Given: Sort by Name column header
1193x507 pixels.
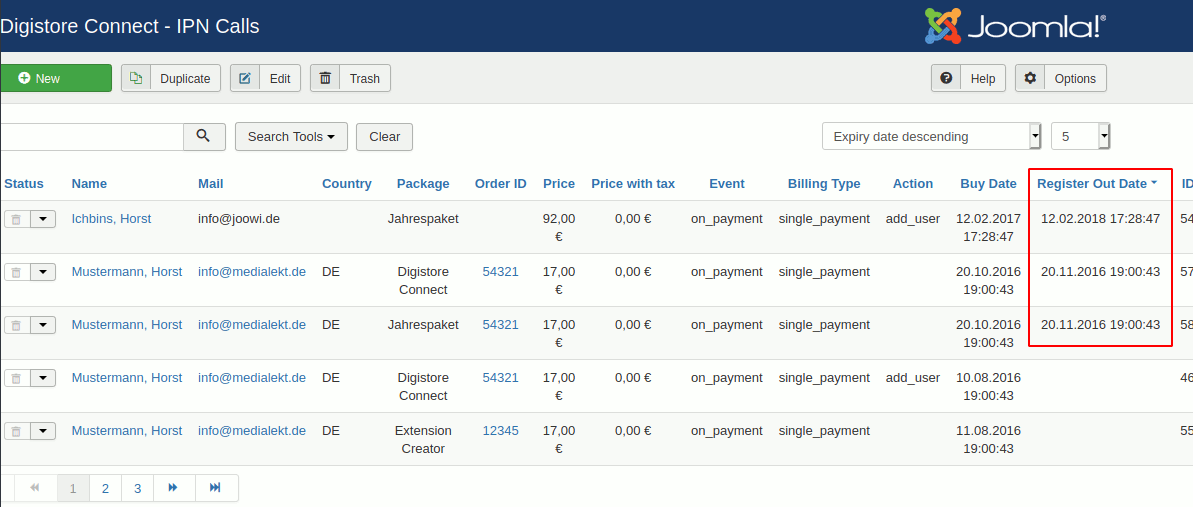Looking at the screenshot, I should click(89, 183).
